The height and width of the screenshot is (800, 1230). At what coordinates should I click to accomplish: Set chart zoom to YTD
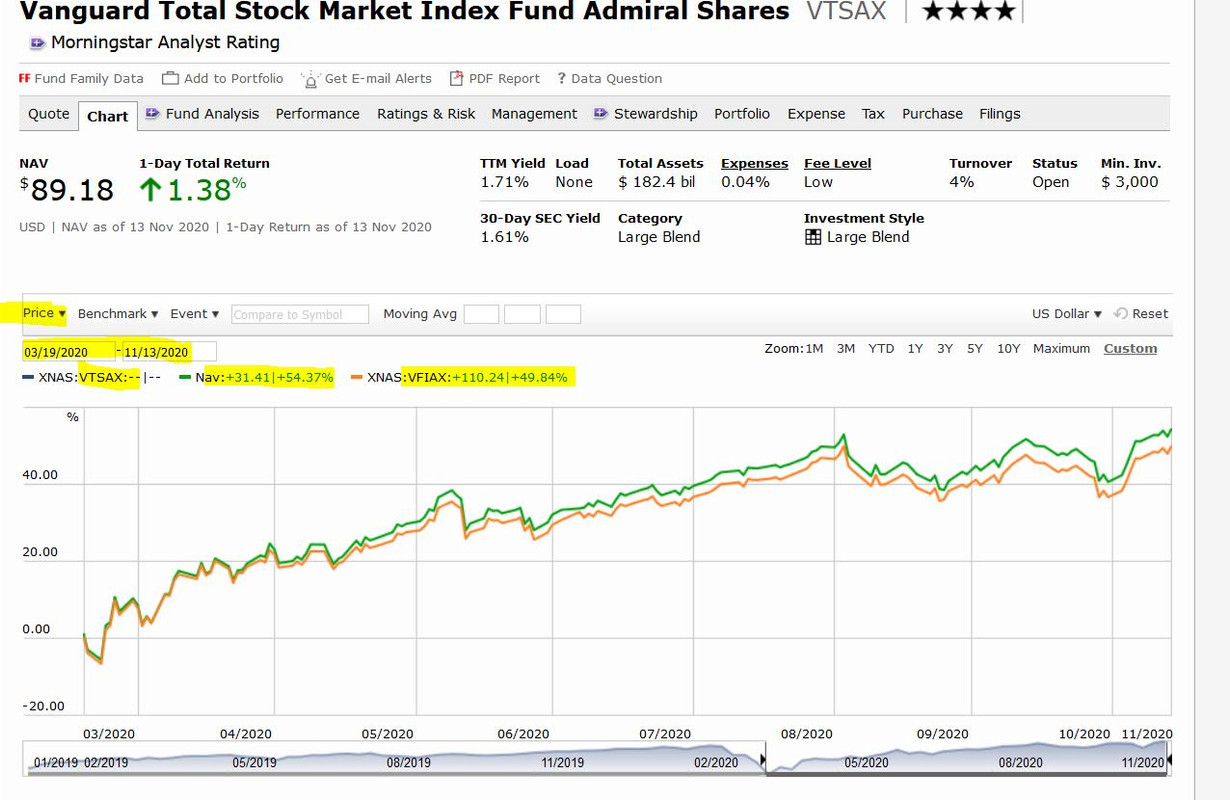pos(881,349)
